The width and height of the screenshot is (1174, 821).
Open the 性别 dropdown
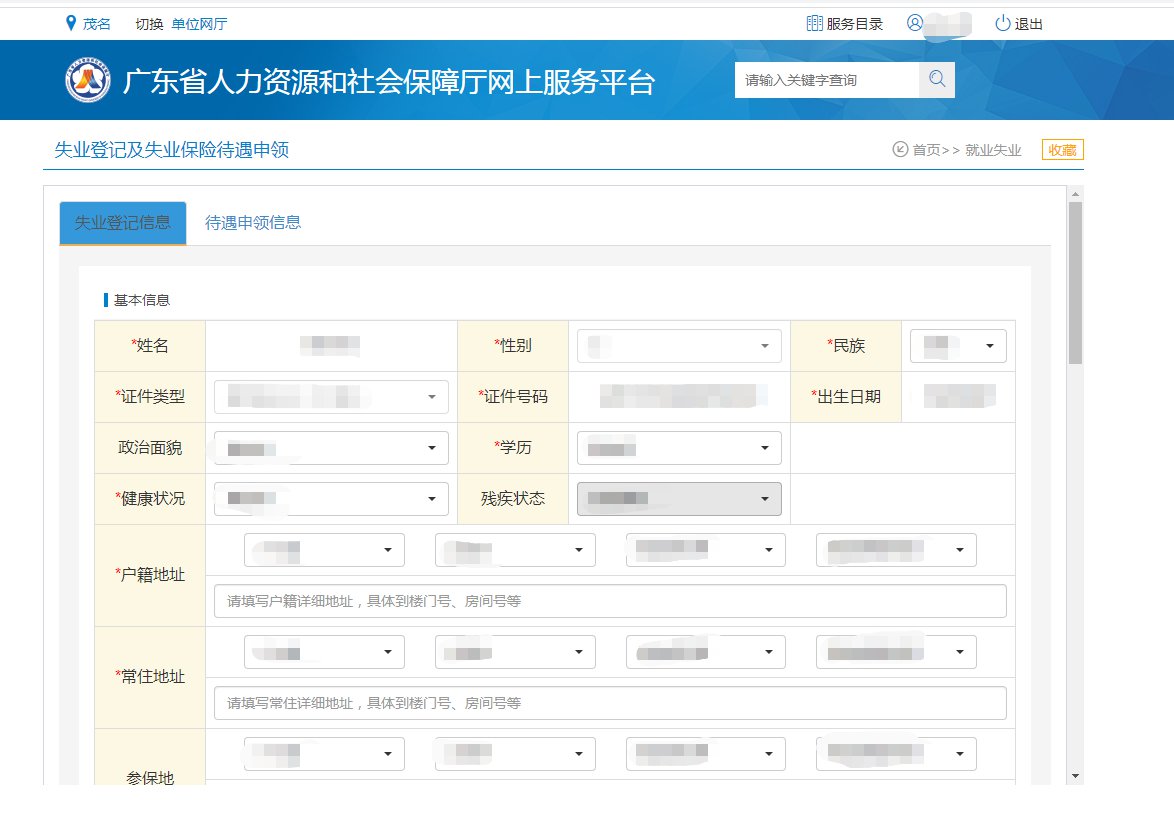[x=679, y=346]
